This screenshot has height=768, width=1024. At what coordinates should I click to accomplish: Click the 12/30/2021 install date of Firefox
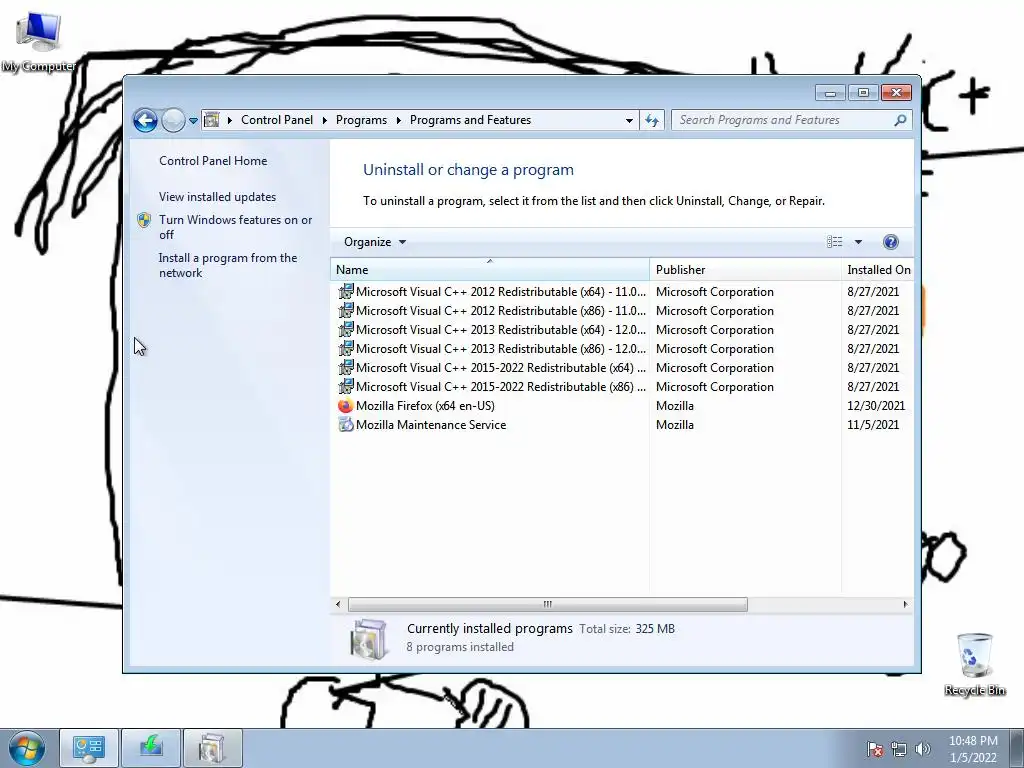[x=876, y=406]
